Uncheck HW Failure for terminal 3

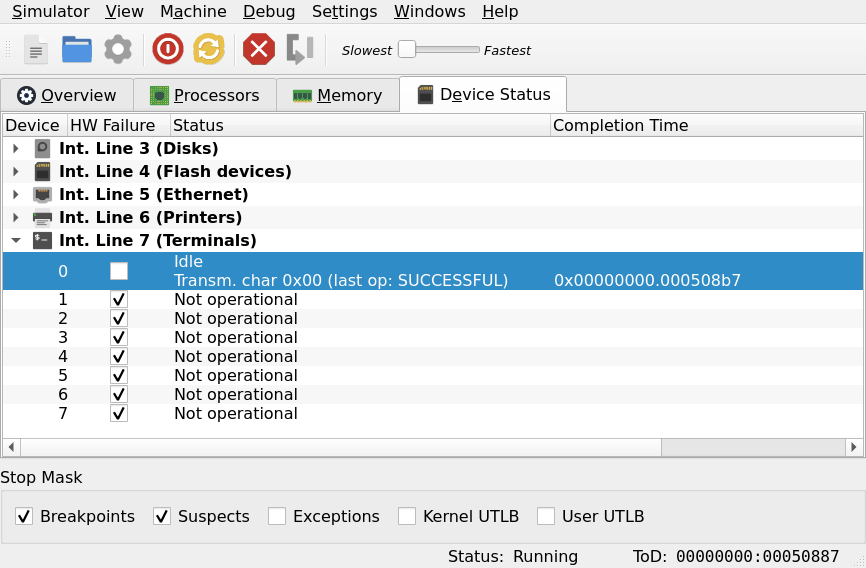tap(119, 337)
